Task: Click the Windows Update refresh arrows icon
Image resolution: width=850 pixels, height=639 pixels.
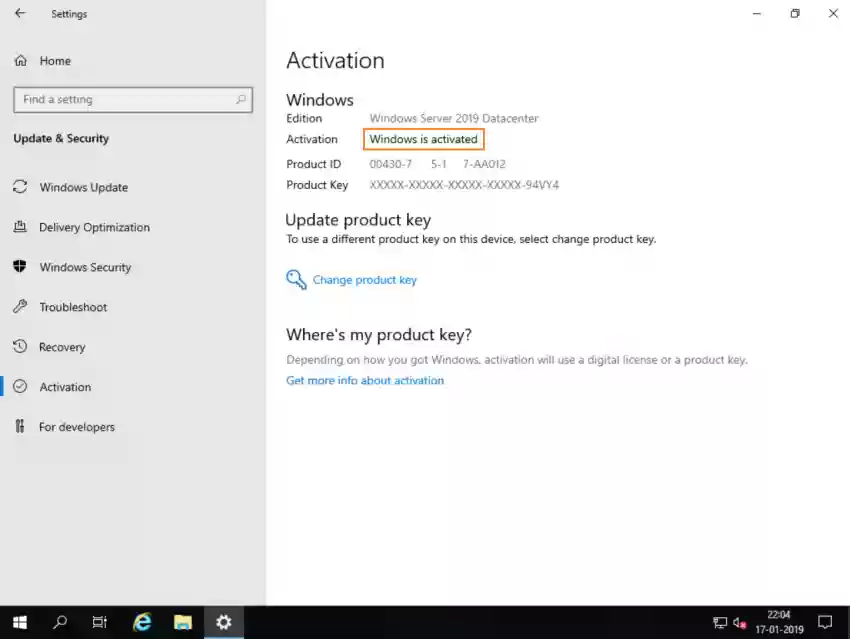Action: pos(20,187)
